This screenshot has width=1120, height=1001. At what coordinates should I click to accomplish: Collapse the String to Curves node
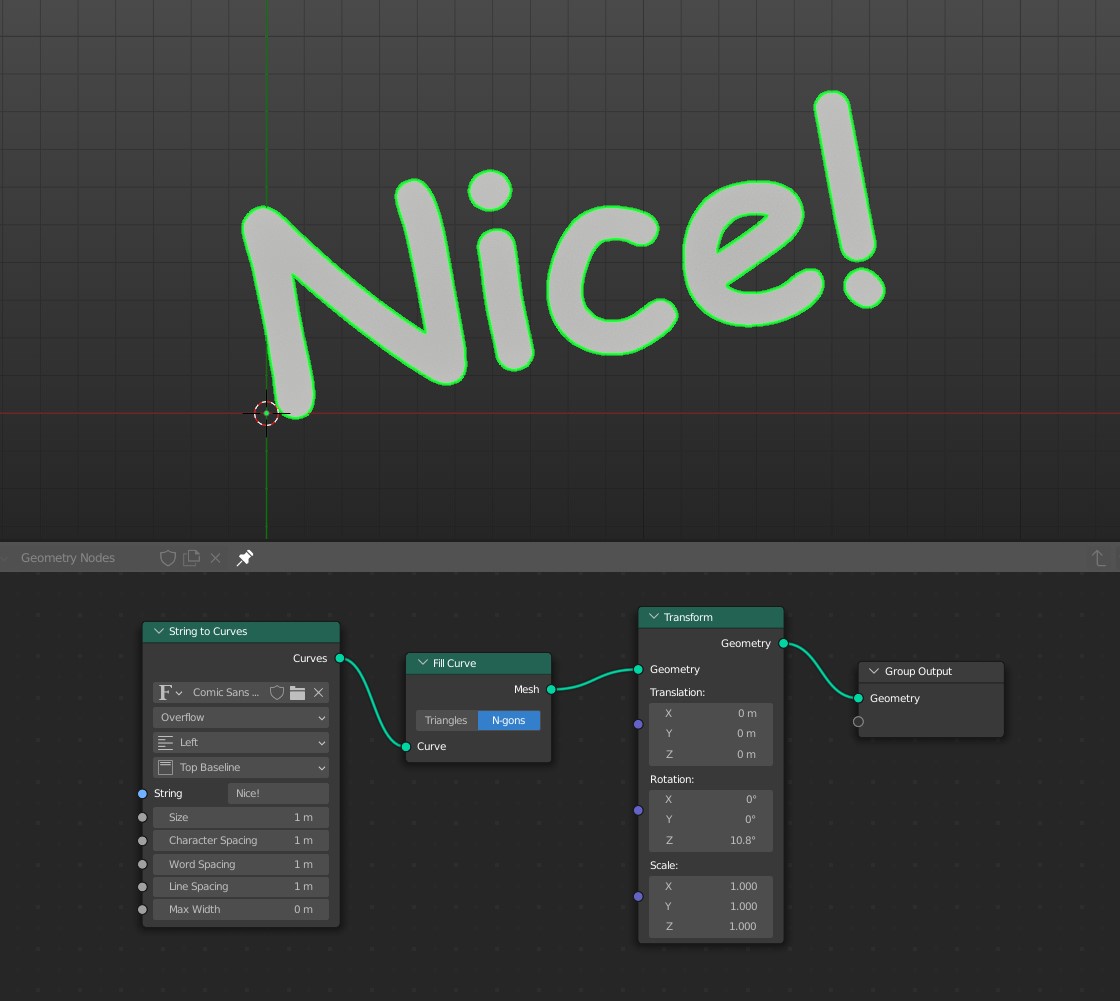click(x=158, y=631)
